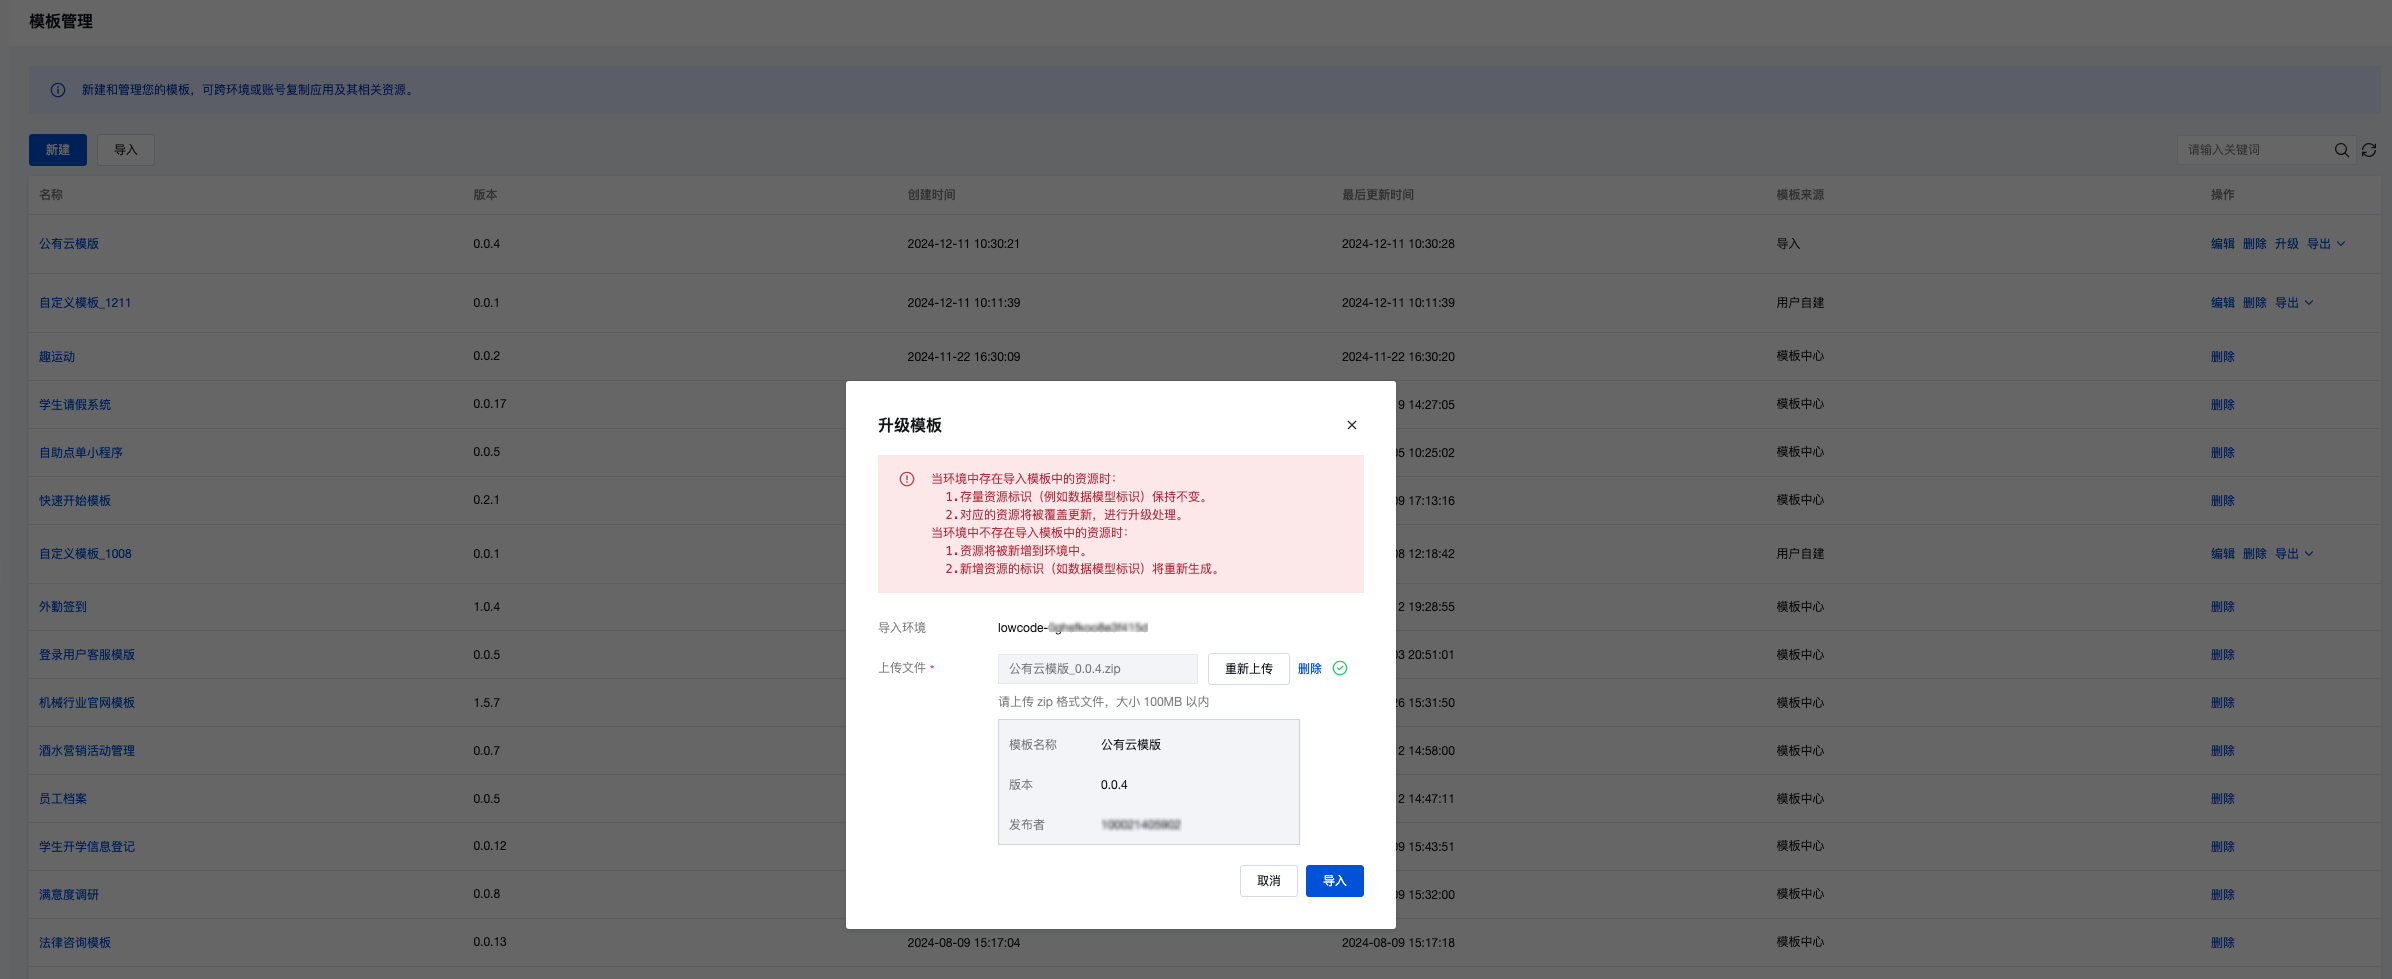Click the 模板管理 page title

click(x=61, y=21)
